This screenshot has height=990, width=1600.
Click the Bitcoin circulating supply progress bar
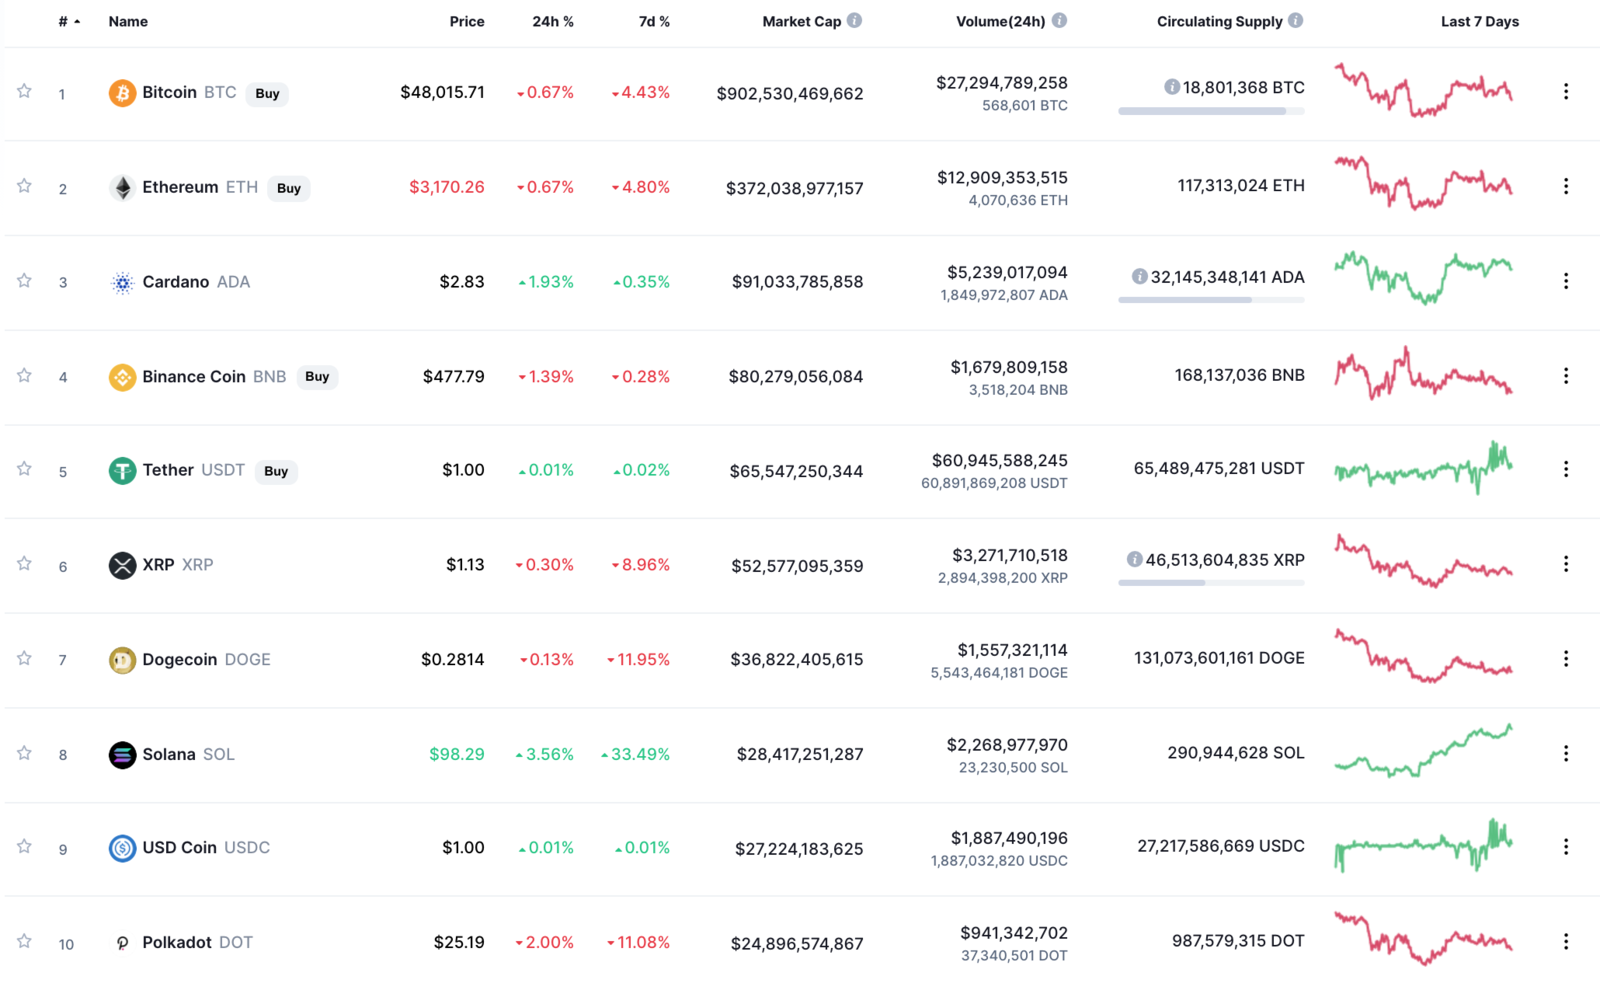pyautogui.click(x=1211, y=111)
